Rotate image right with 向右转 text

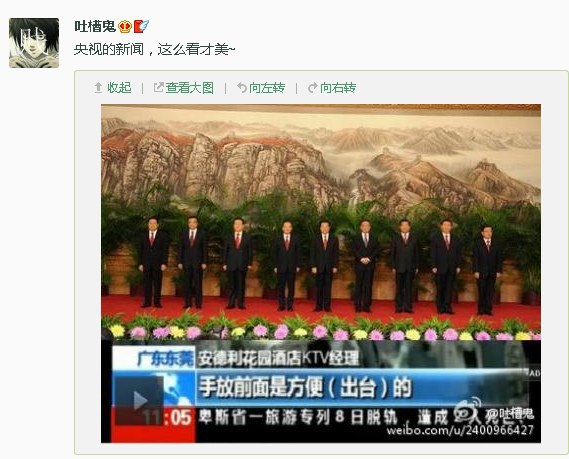pos(338,87)
